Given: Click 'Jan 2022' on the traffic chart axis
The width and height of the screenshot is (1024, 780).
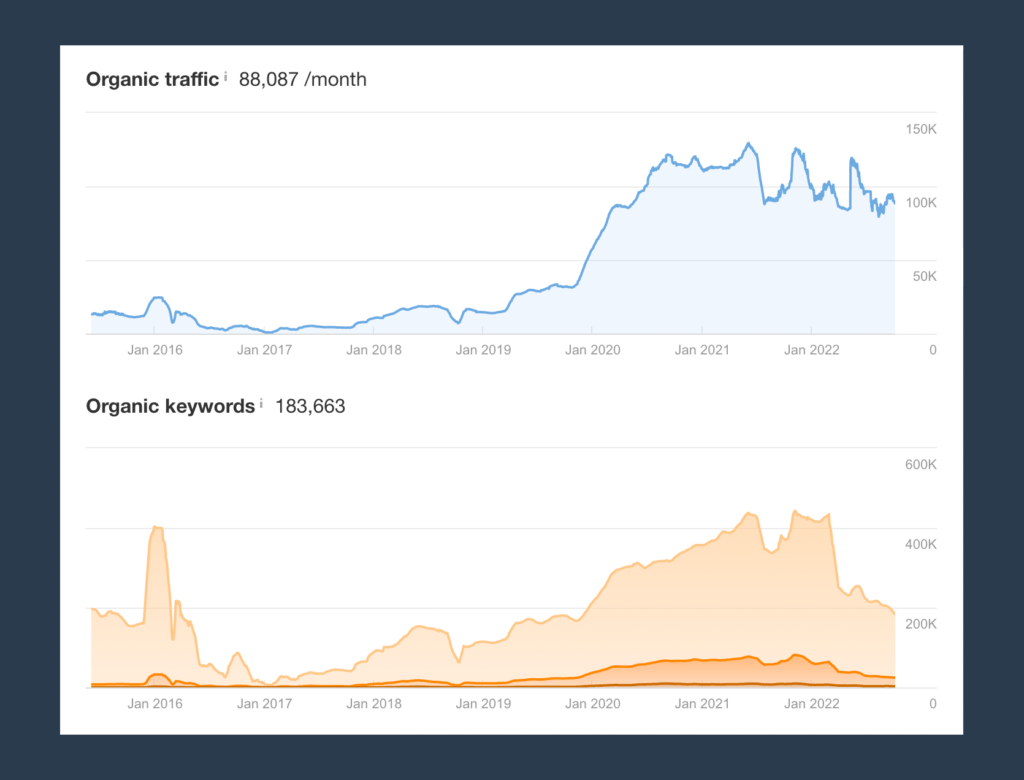Looking at the screenshot, I should [812, 350].
